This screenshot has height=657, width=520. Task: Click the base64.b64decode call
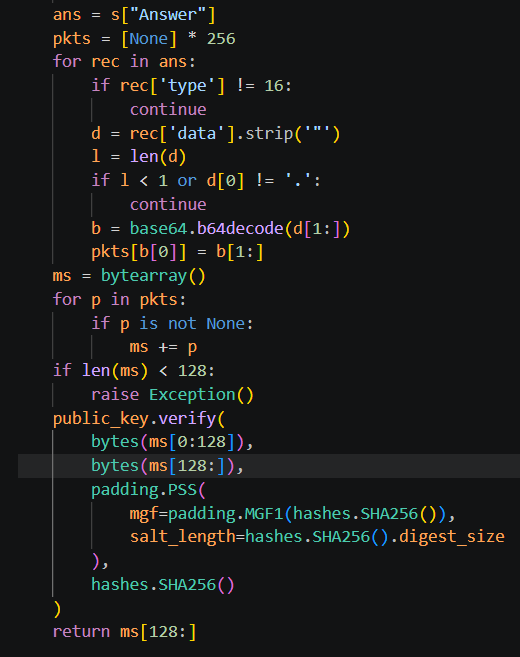[x=240, y=229]
